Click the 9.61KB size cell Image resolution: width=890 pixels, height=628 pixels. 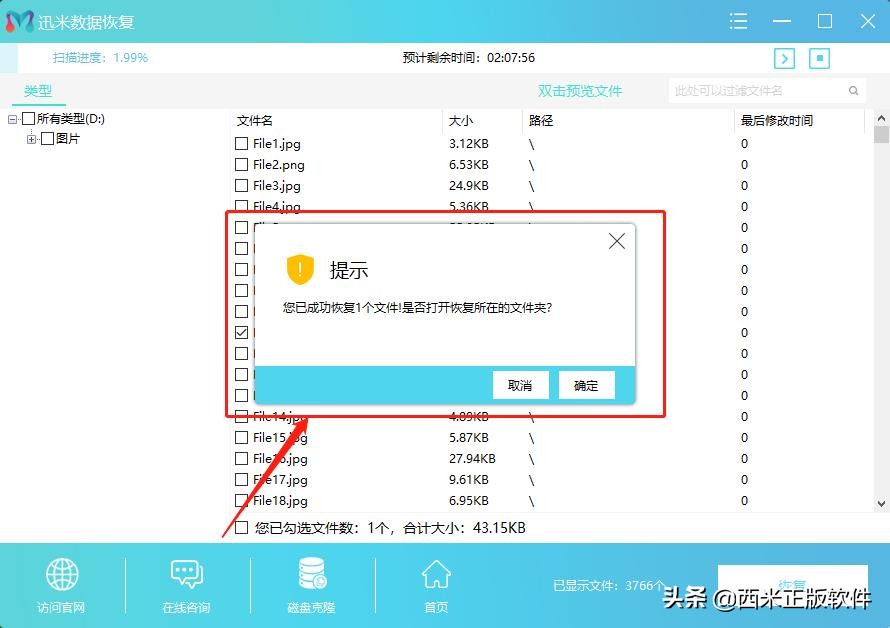[x=469, y=480]
